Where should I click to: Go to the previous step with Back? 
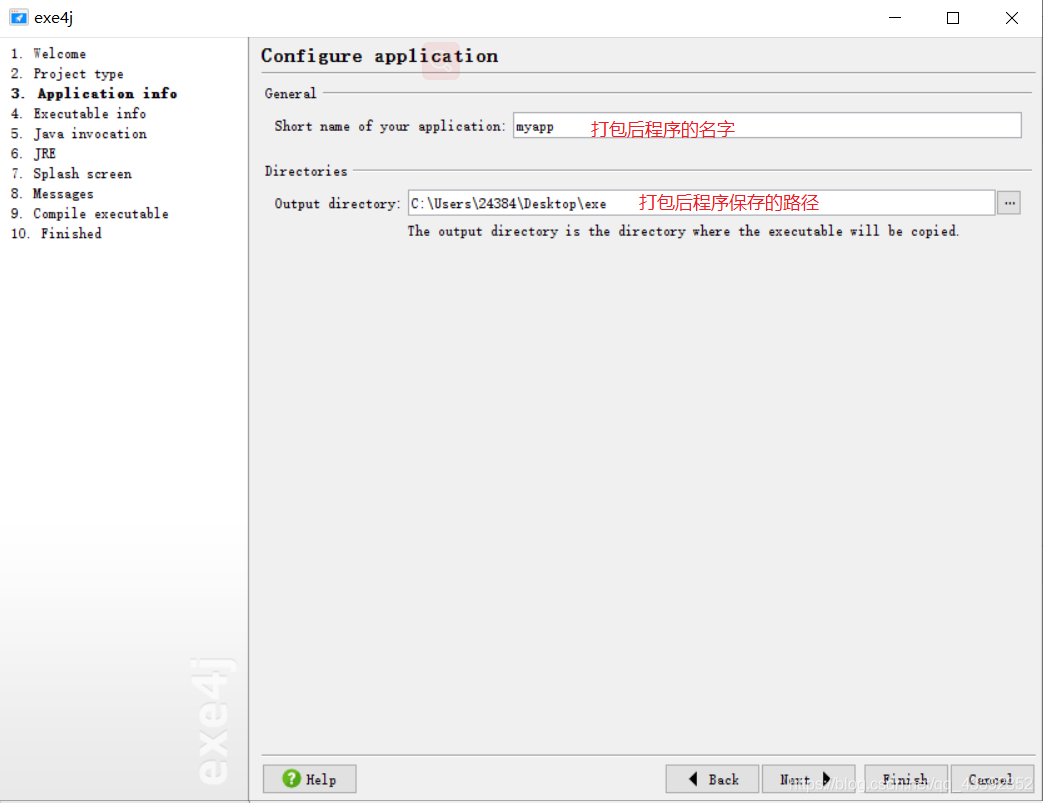712,779
